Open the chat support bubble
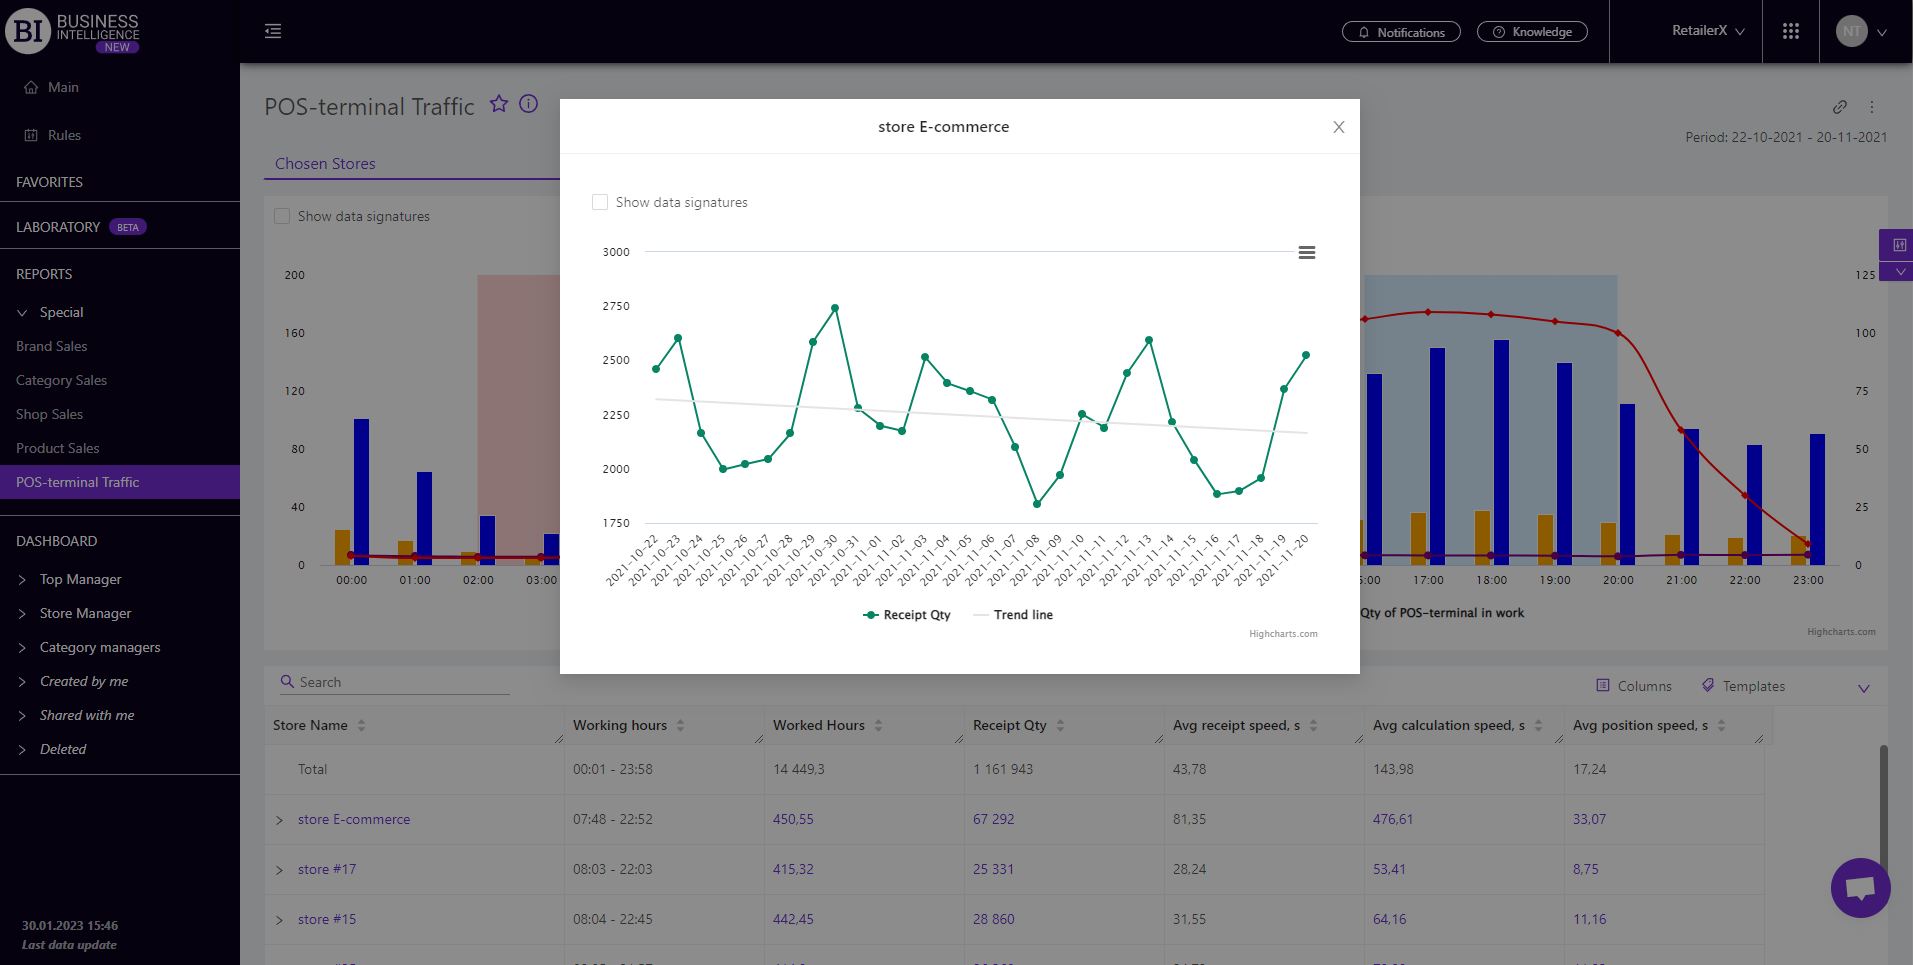Image resolution: width=1913 pixels, height=965 pixels. pos(1860,887)
